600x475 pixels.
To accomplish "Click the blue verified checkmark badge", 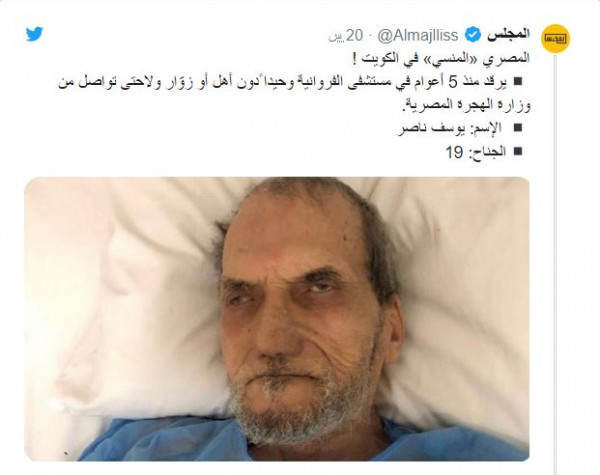I will [473, 35].
